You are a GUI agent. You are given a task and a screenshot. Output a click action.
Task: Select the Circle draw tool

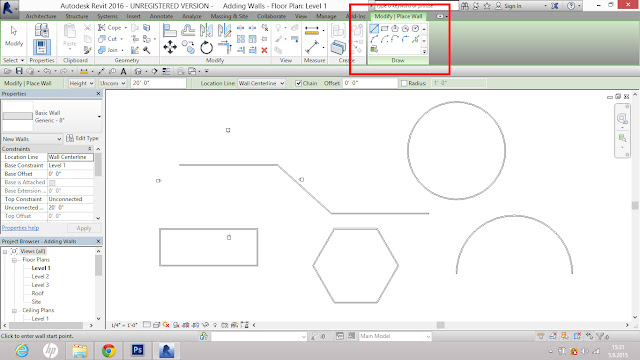[415, 29]
